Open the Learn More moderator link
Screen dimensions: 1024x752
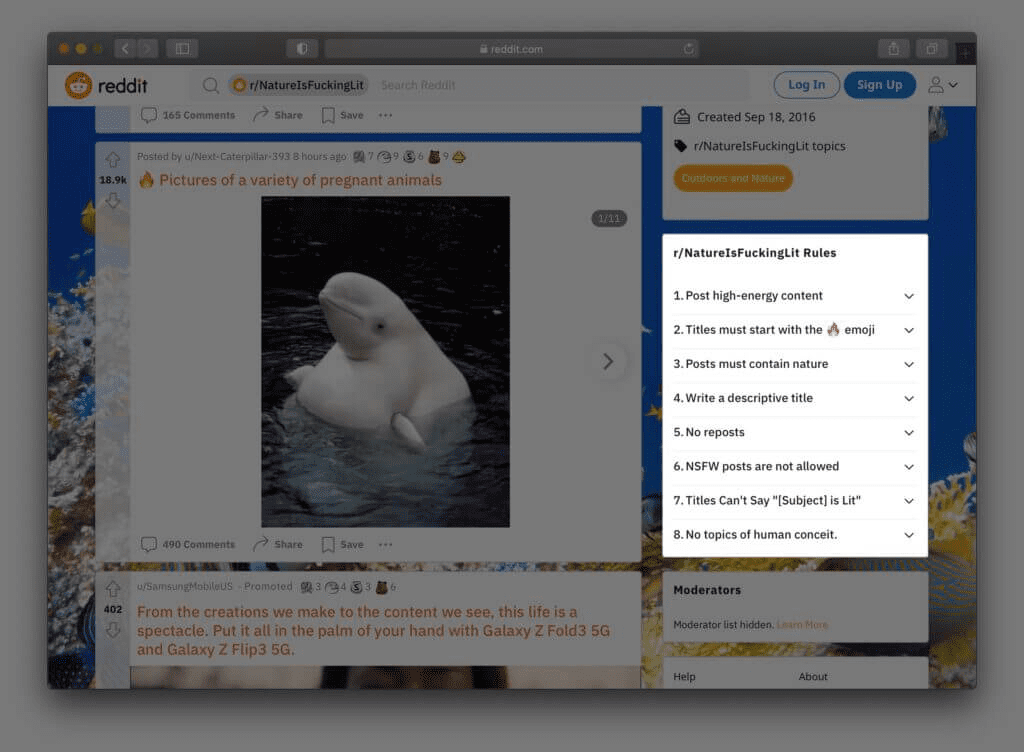point(802,624)
